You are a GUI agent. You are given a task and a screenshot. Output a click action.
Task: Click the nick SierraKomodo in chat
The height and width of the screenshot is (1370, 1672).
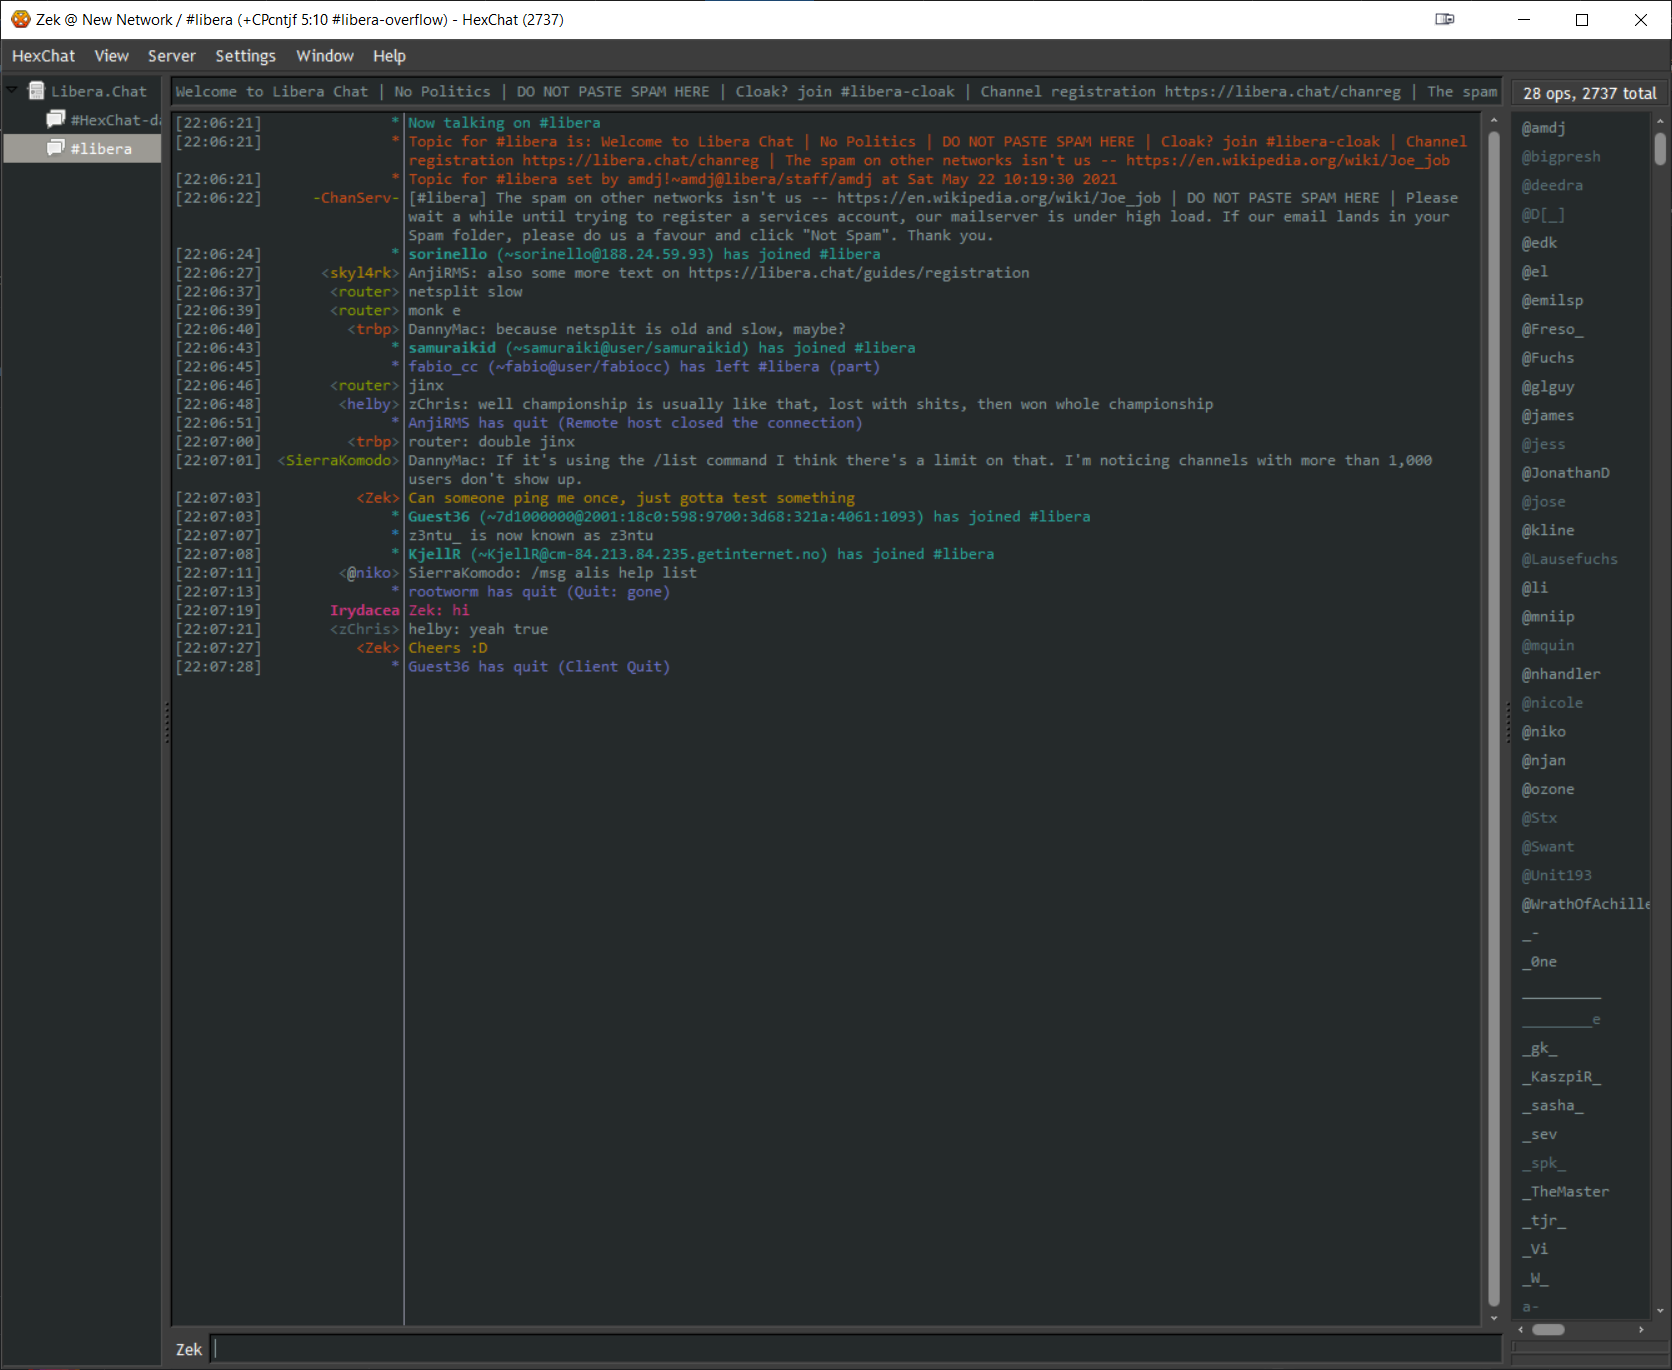point(339,461)
